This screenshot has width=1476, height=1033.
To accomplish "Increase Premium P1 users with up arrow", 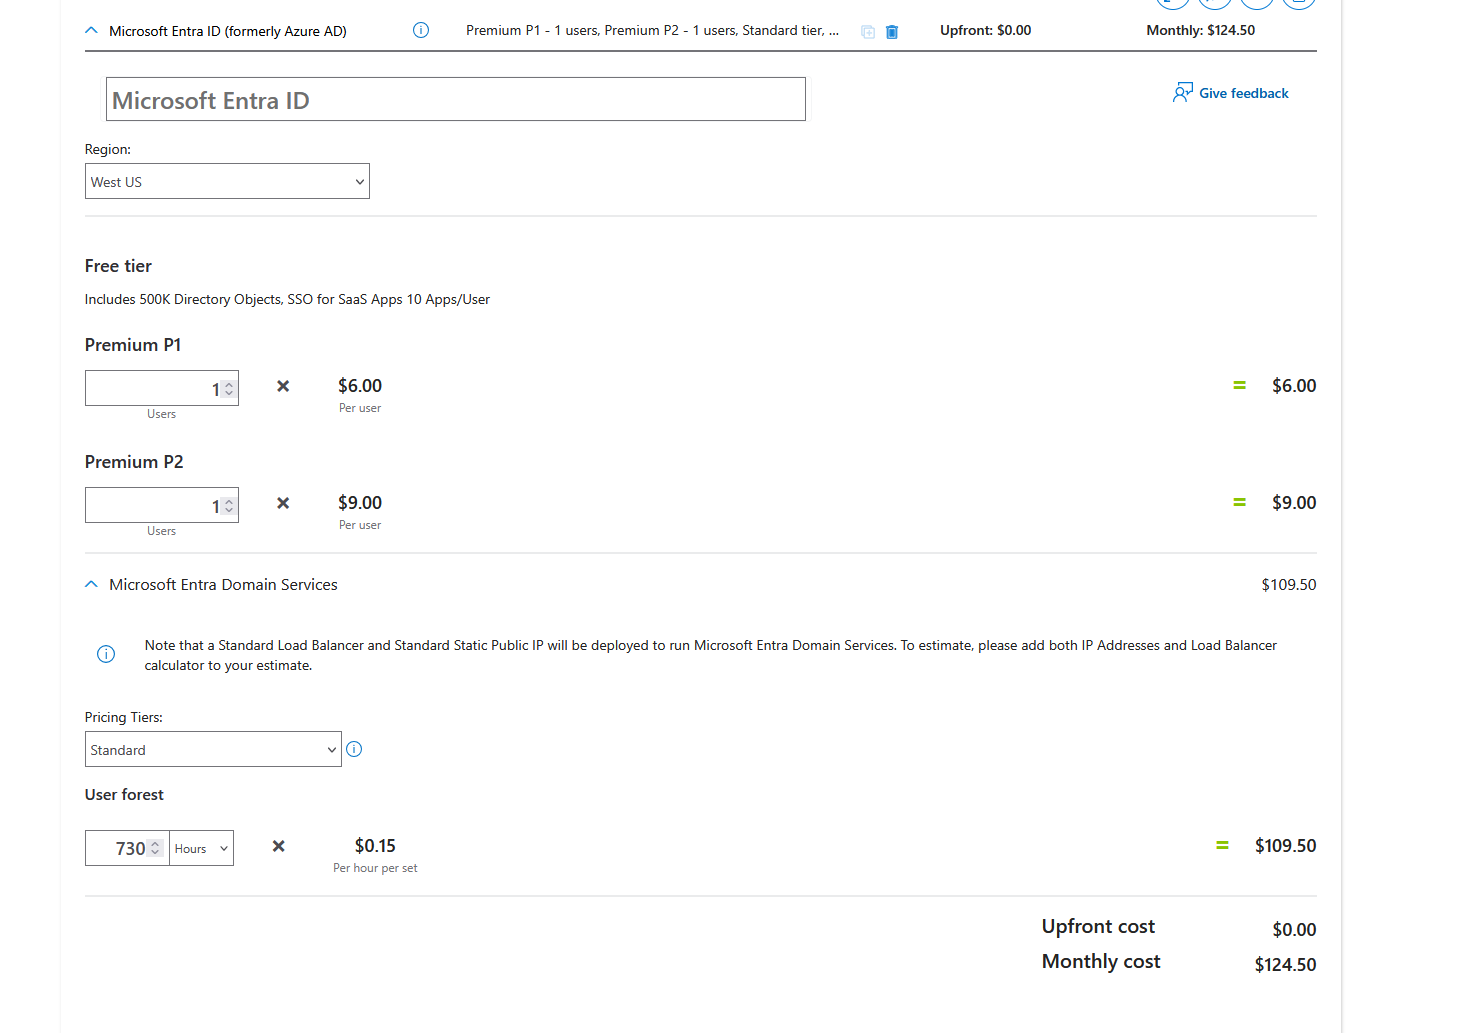I will click(229, 383).
